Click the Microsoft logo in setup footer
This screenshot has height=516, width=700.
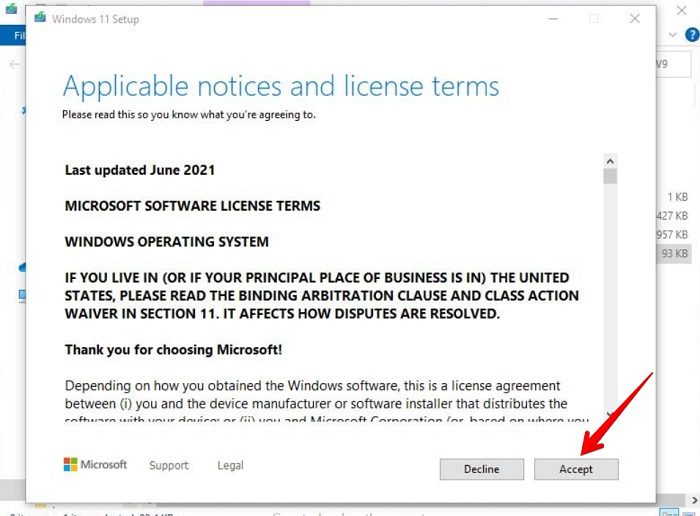[x=95, y=464]
